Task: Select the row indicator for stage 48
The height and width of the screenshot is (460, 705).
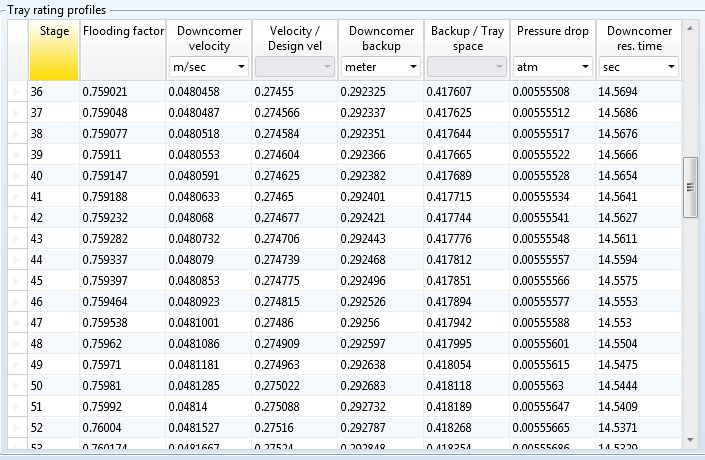Action: click(x=15, y=343)
